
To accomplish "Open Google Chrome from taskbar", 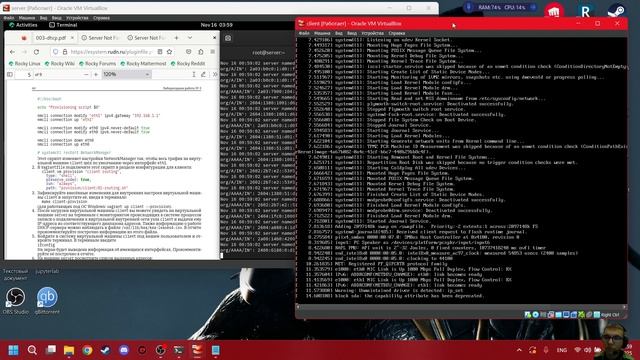I will 87,350.
